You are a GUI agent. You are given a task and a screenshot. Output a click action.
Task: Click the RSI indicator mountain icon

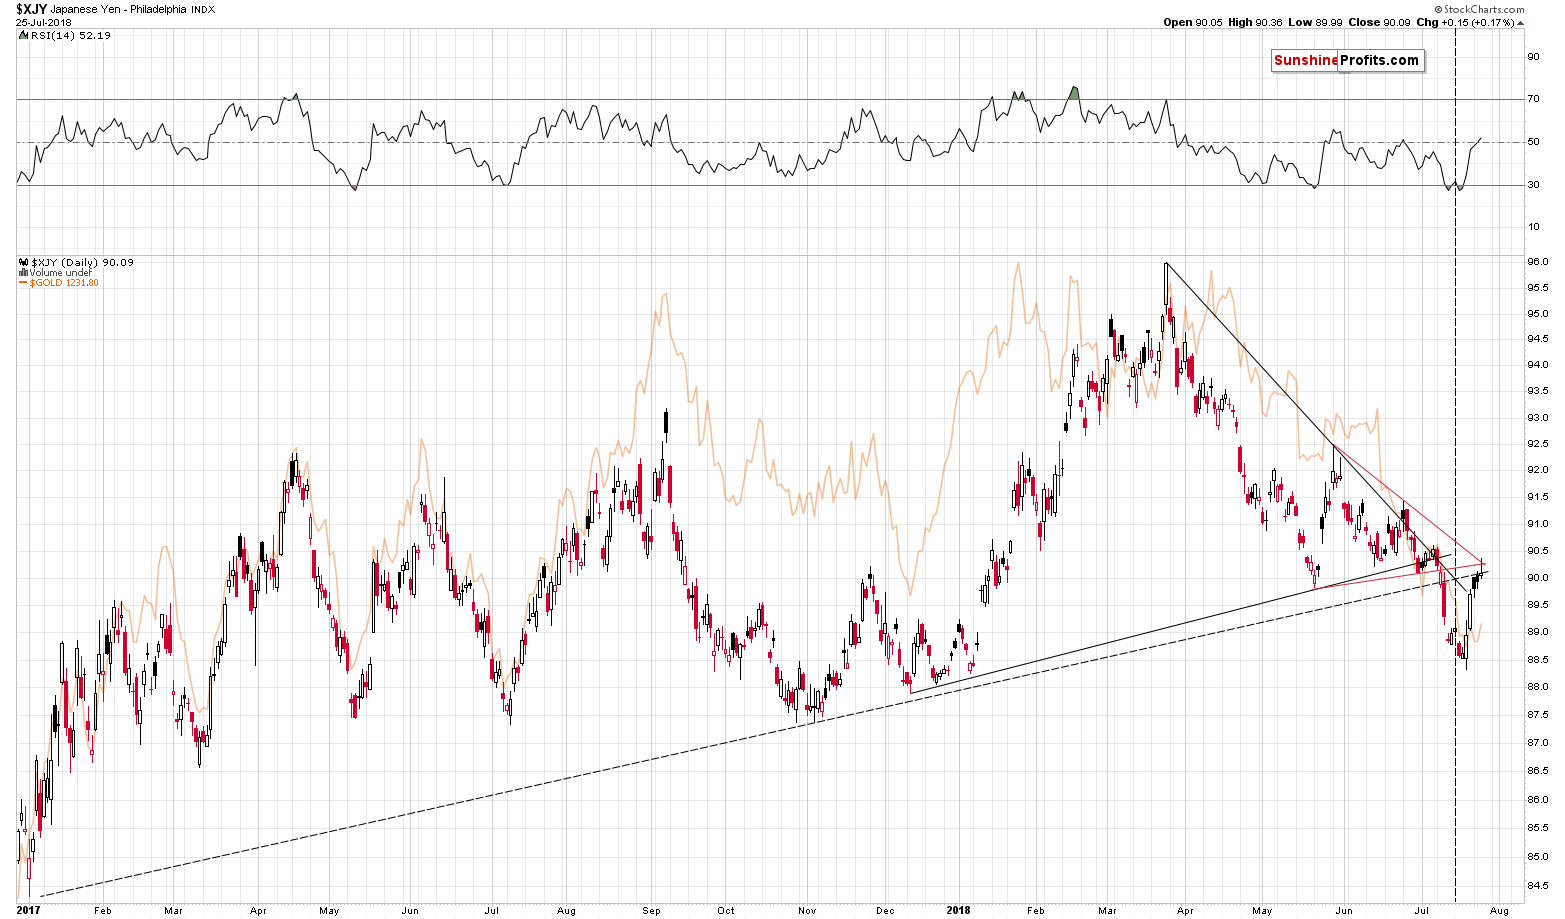[x=22, y=35]
